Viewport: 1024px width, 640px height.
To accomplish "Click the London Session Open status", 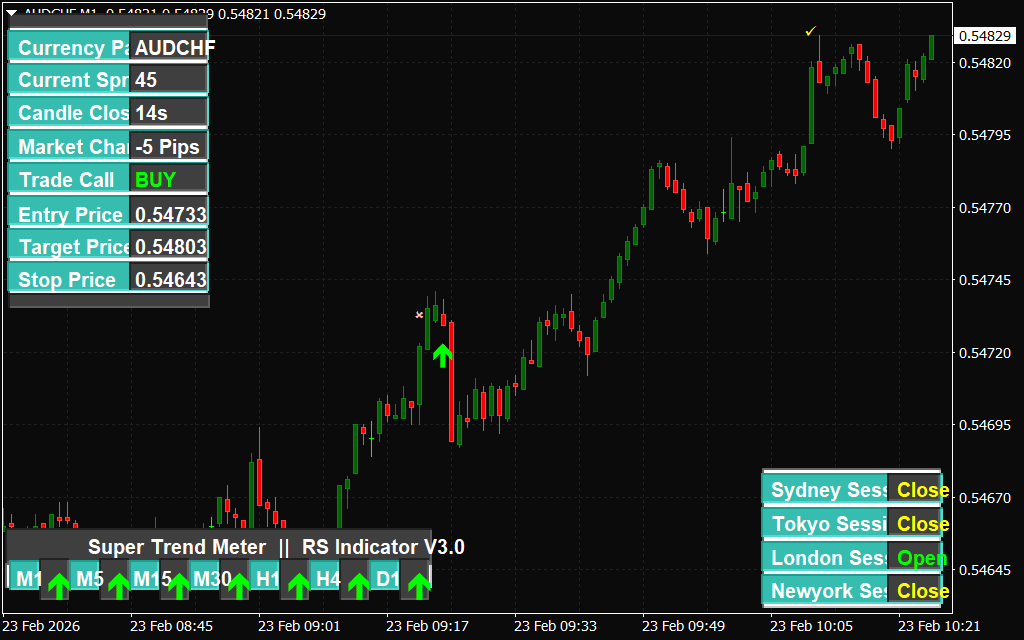I will 917,558.
